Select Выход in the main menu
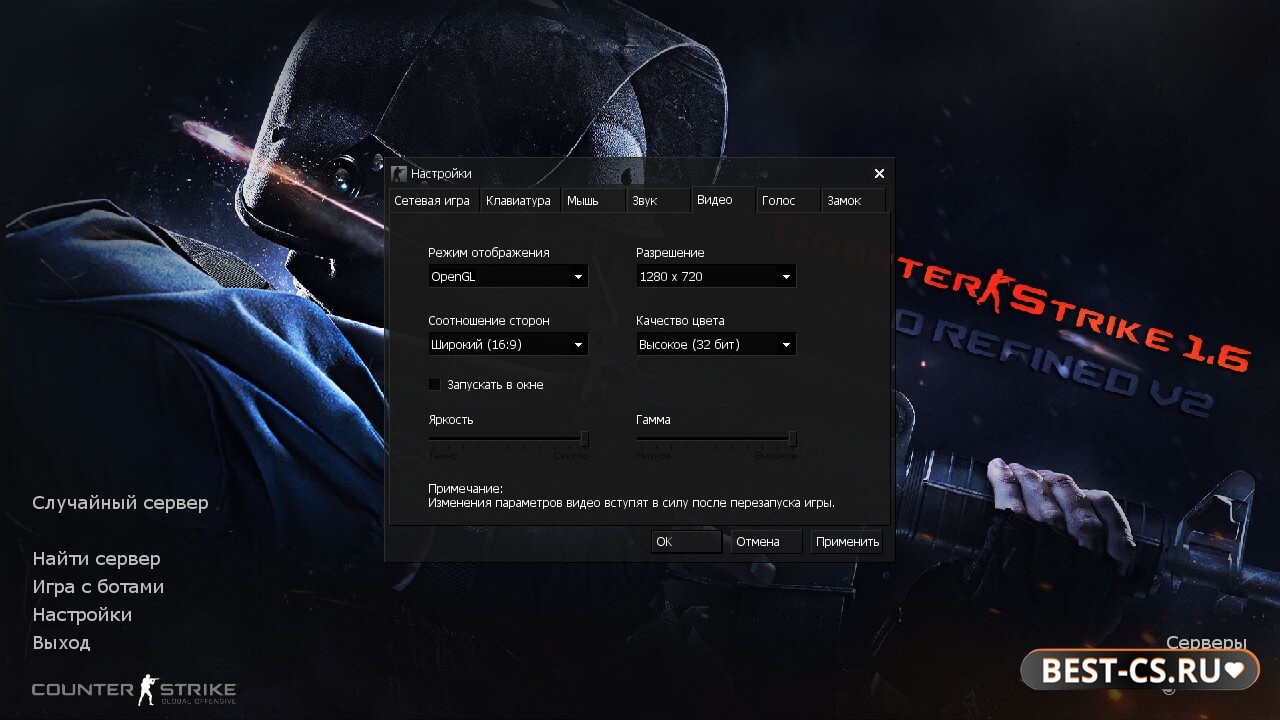Viewport: 1280px width, 720px height. [x=61, y=642]
